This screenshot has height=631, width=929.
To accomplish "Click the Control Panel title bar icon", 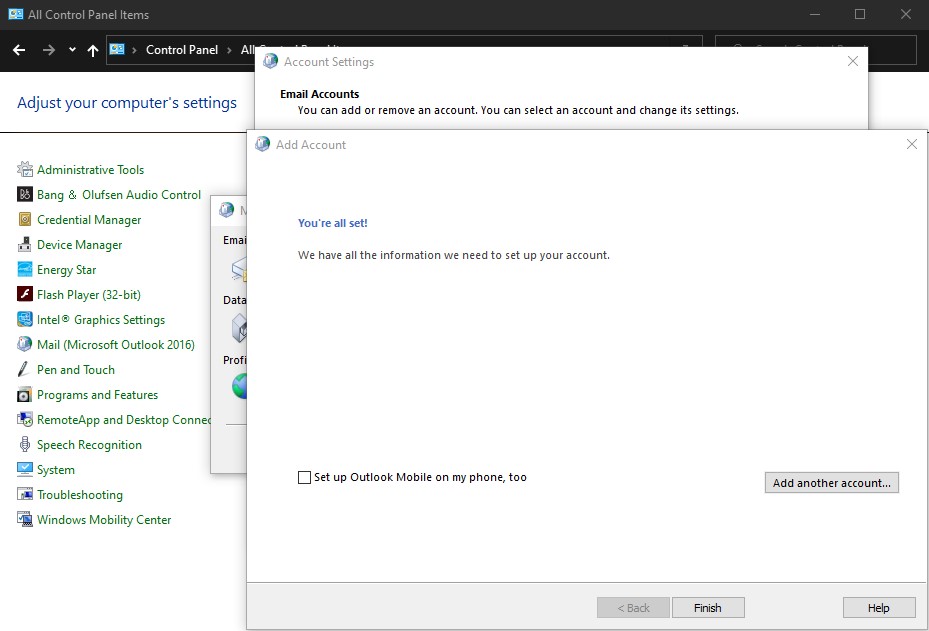I will coord(15,14).
